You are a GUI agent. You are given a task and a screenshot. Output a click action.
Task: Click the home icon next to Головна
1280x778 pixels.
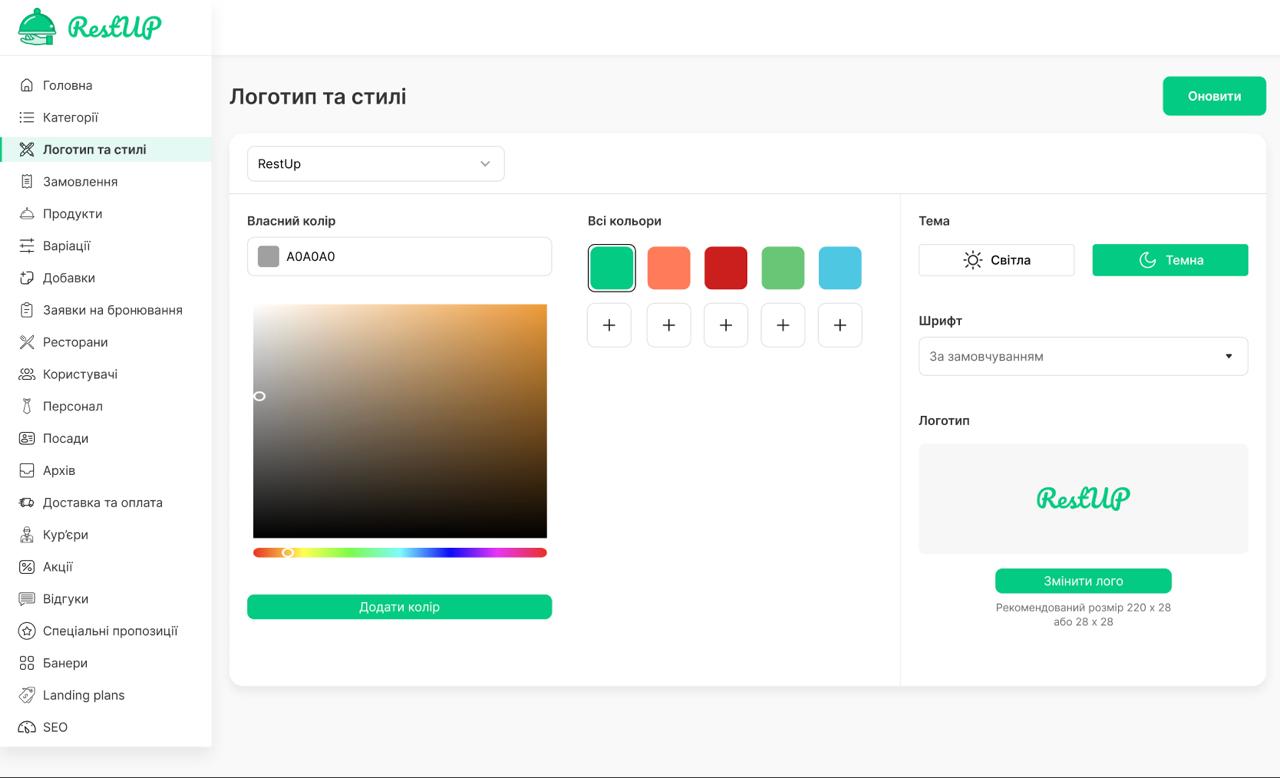point(27,86)
